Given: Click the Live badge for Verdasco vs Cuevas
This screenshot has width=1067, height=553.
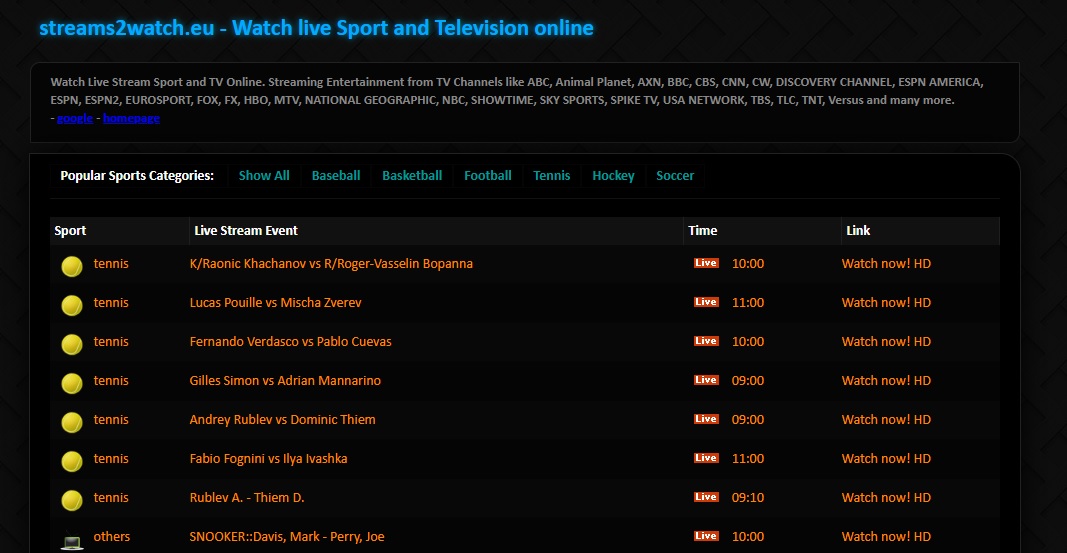Looking at the screenshot, I should (x=706, y=341).
